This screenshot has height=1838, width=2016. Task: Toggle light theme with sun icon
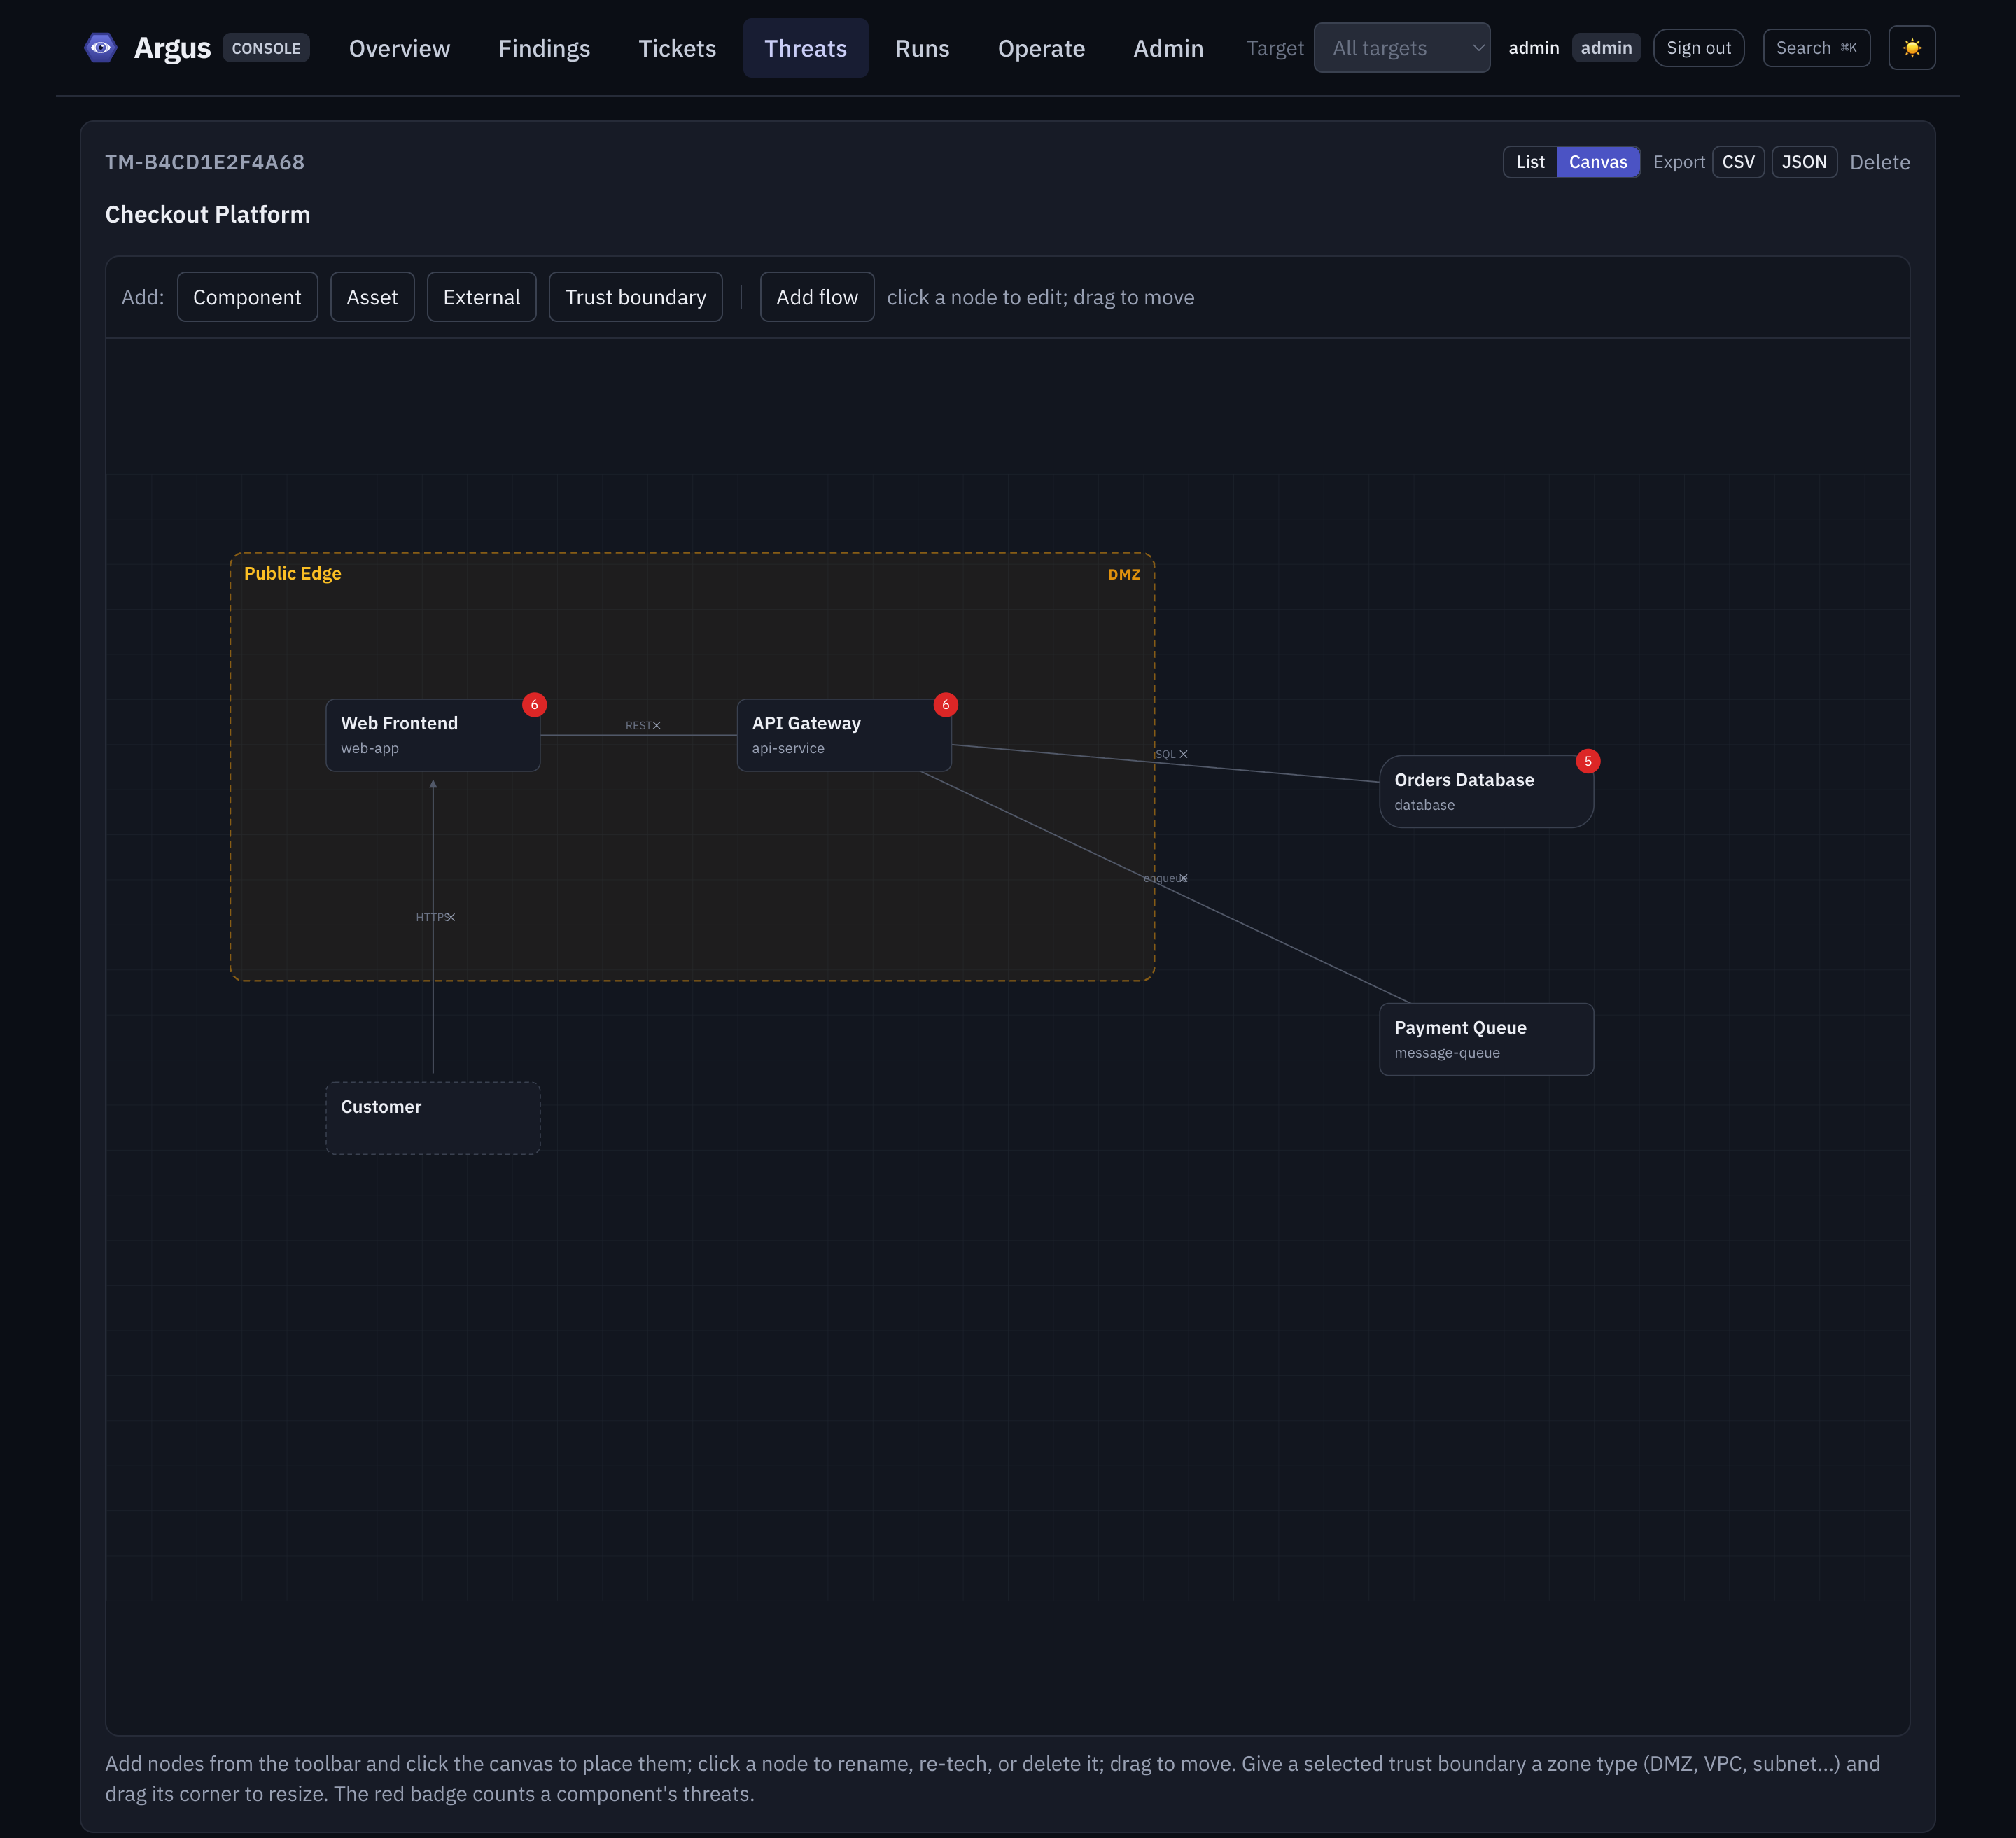(x=1911, y=48)
